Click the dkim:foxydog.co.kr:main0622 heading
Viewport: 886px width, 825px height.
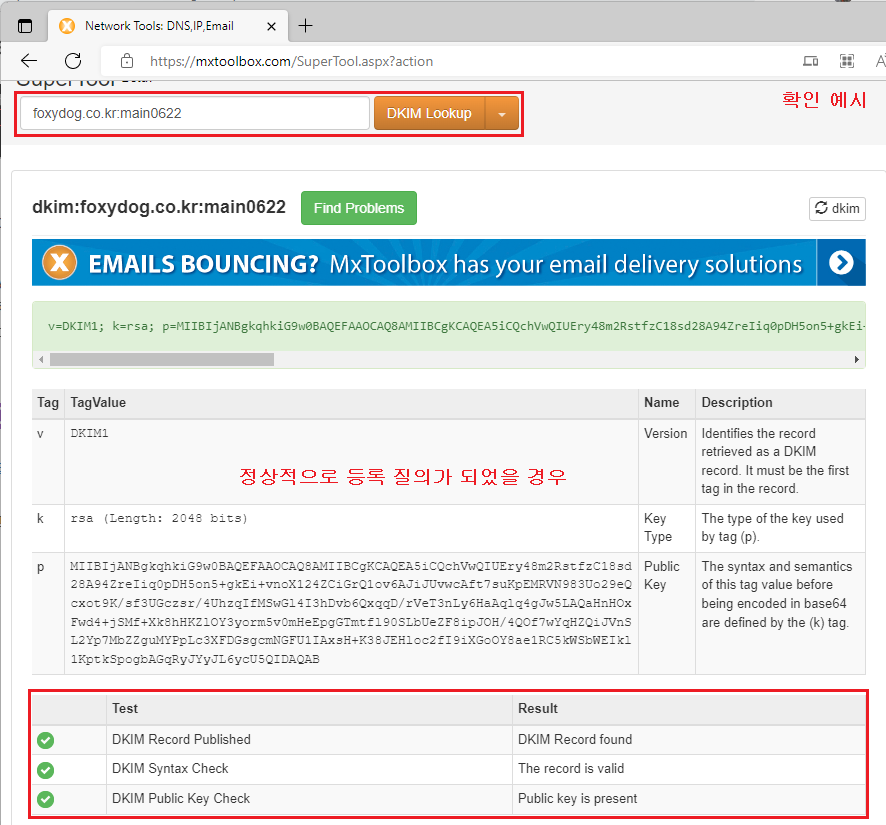click(x=159, y=207)
